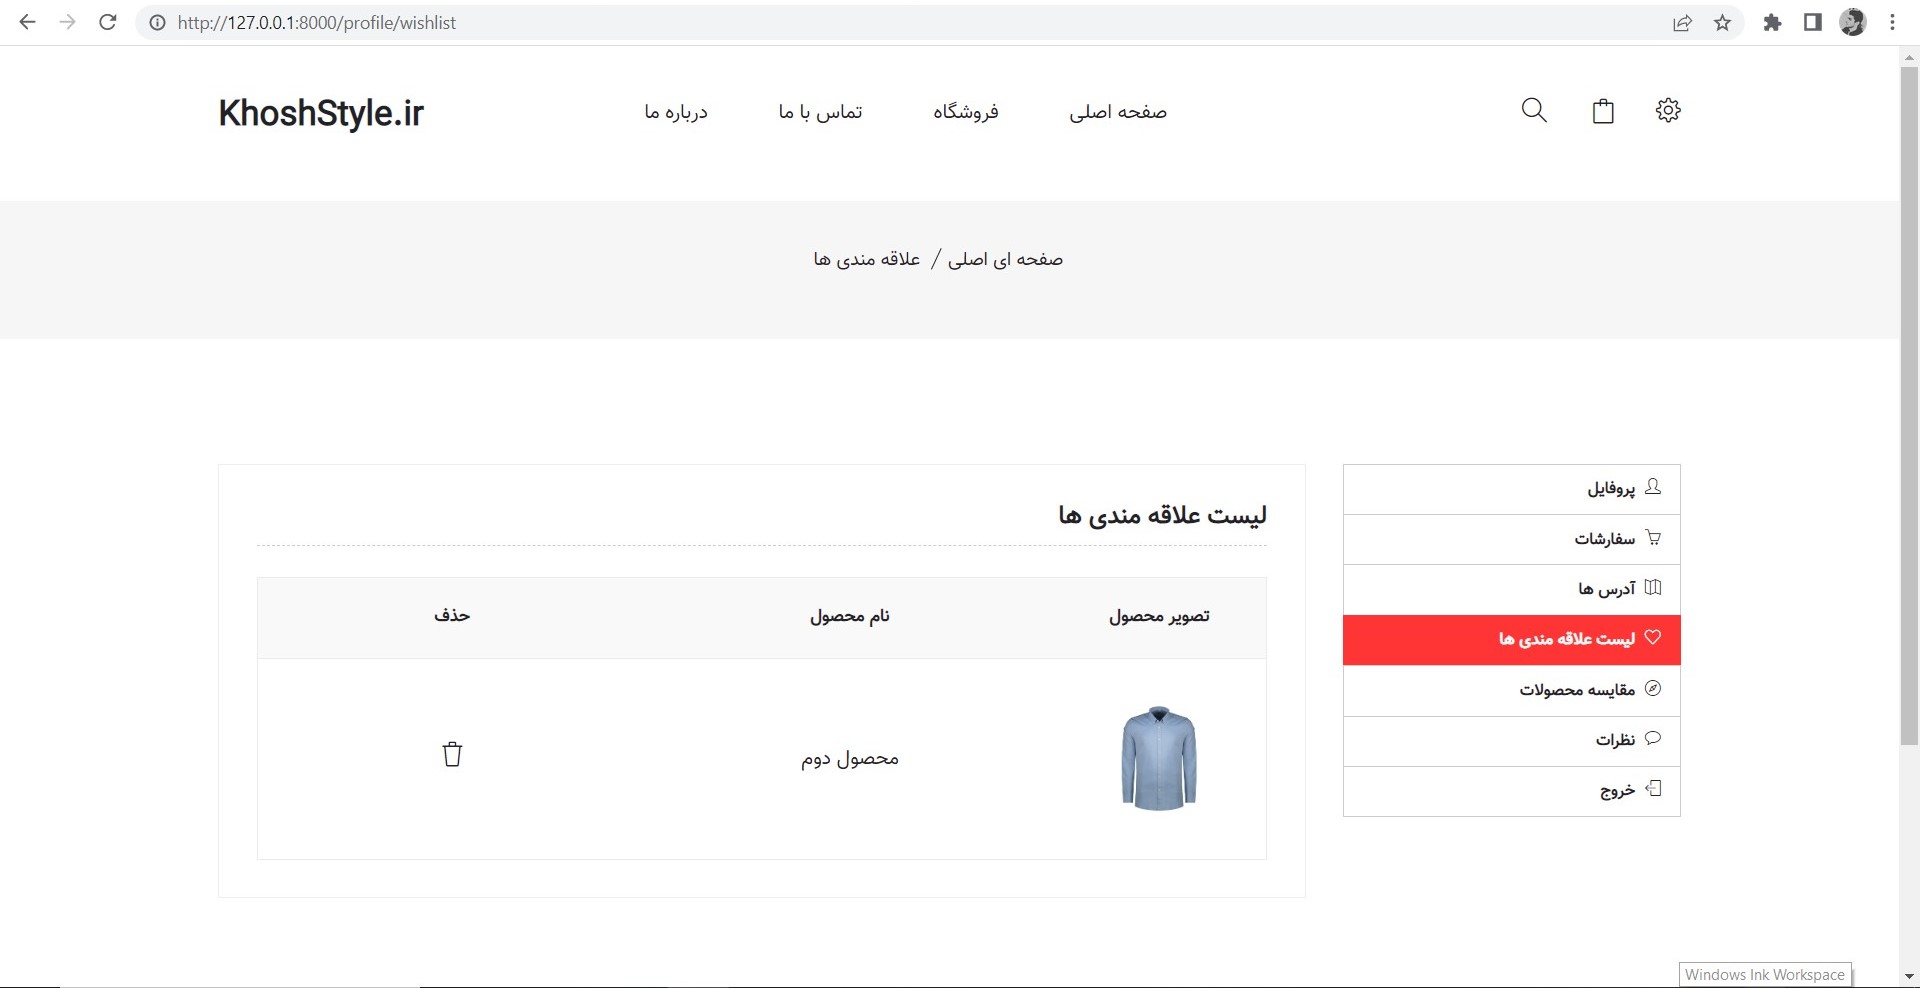Open the تماس با ما page
The width and height of the screenshot is (1920, 988).
[820, 111]
